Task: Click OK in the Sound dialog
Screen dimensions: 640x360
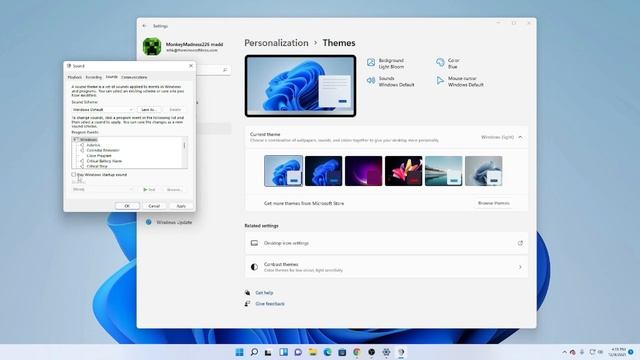Action: [x=127, y=206]
